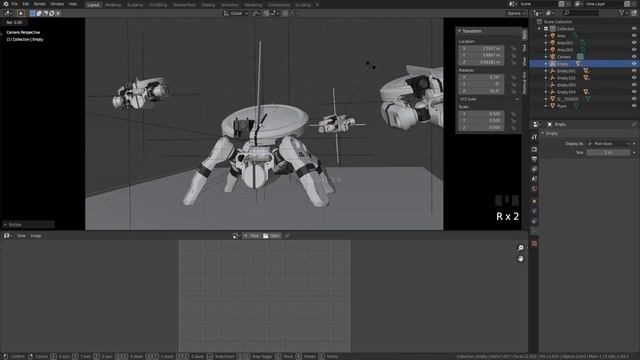The width and height of the screenshot is (640, 360).
Task: Open the Tool properties tab icon
Action: (534, 138)
